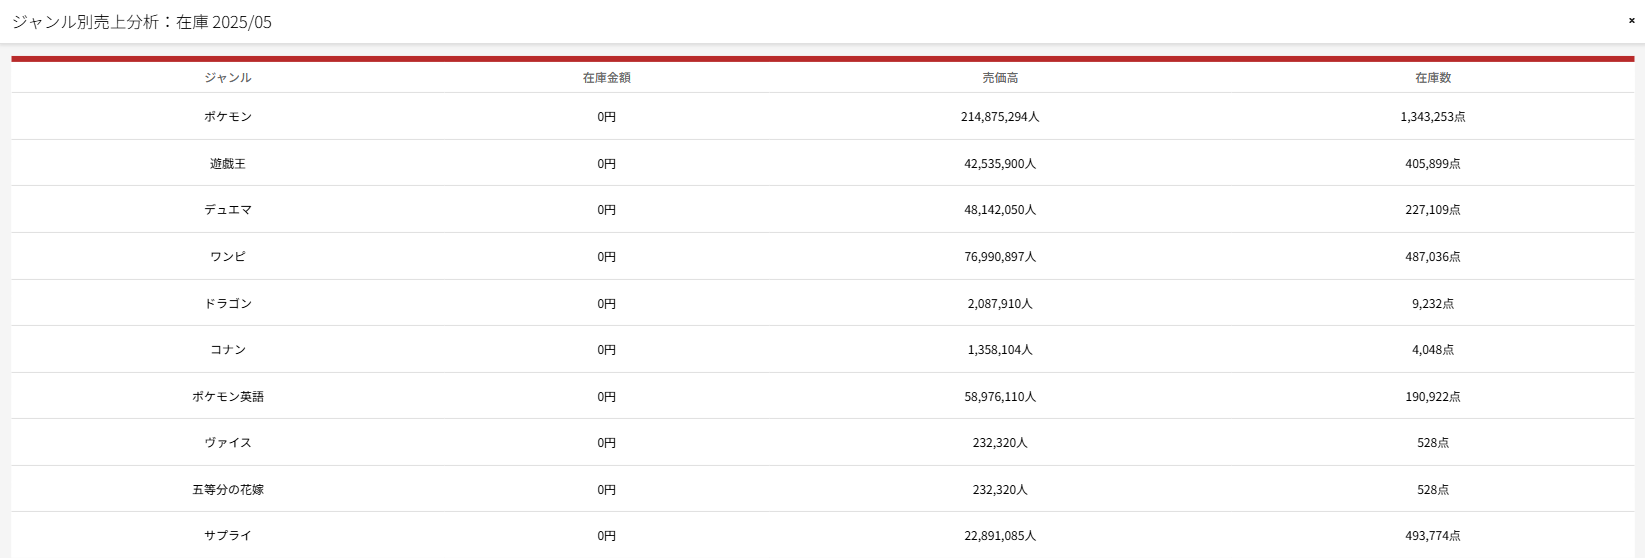Select the ポケモン genre row

click(822, 117)
